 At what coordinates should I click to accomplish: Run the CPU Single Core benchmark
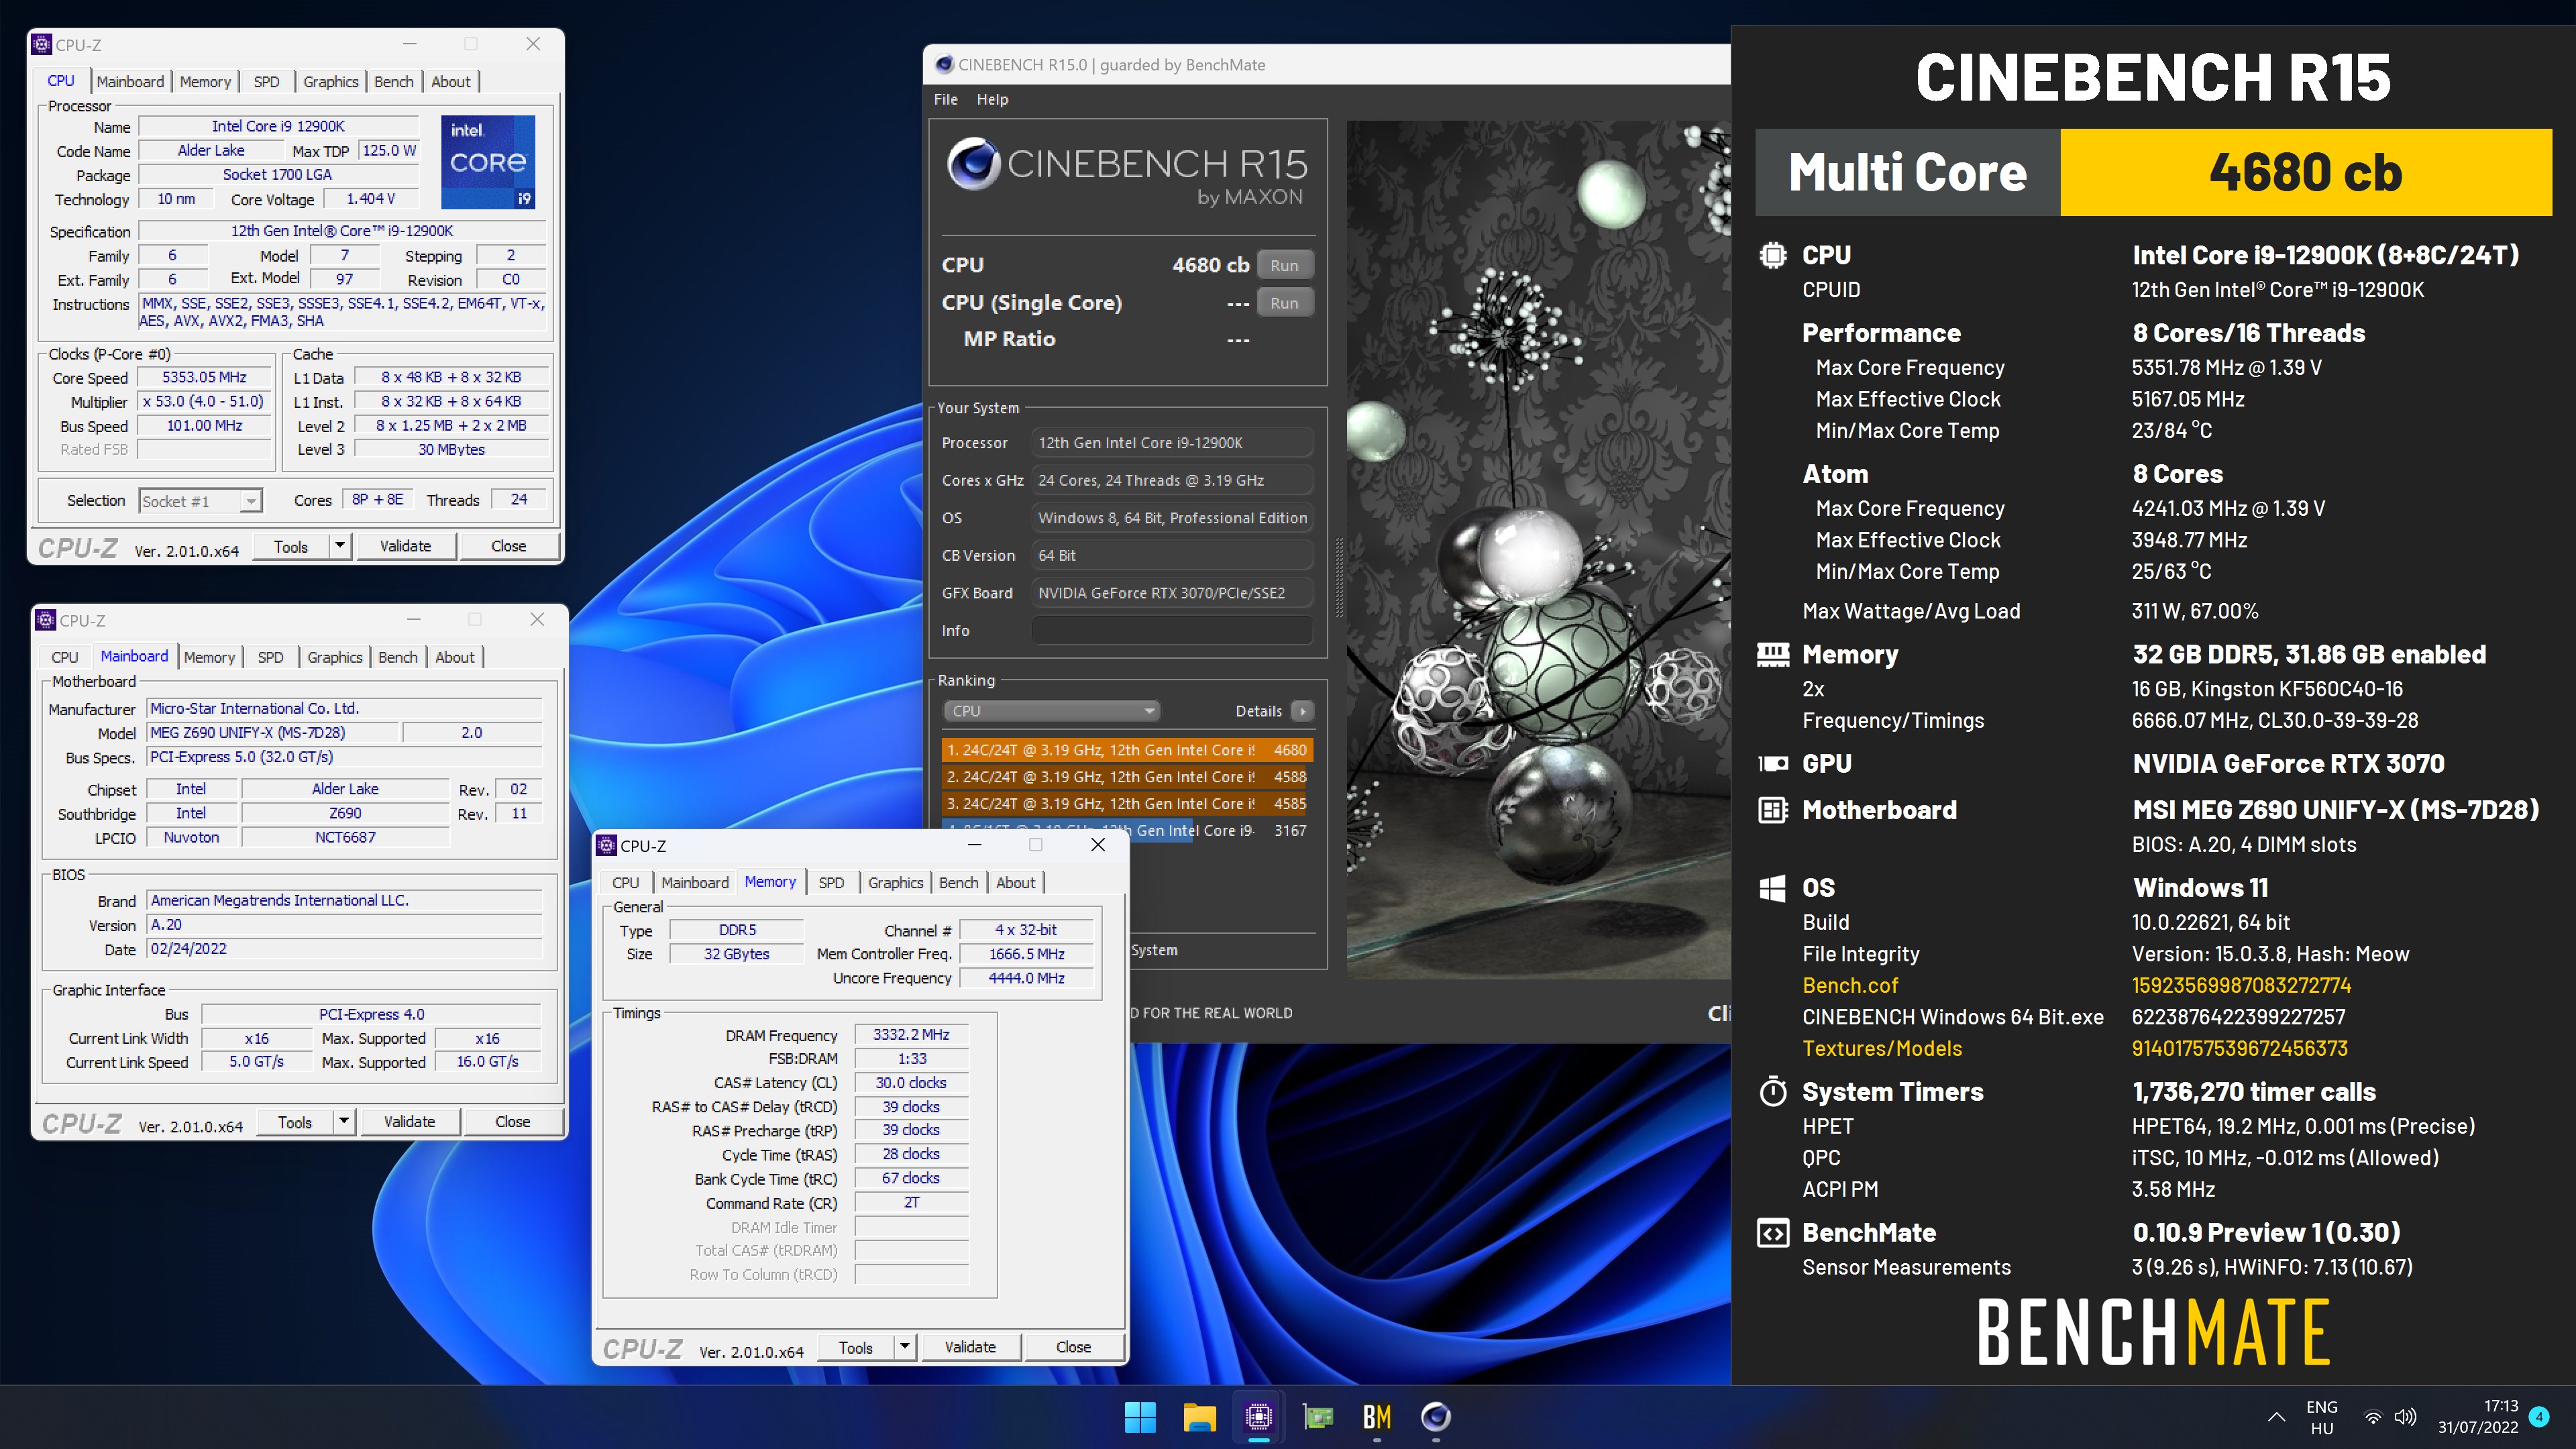click(x=1284, y=303)
